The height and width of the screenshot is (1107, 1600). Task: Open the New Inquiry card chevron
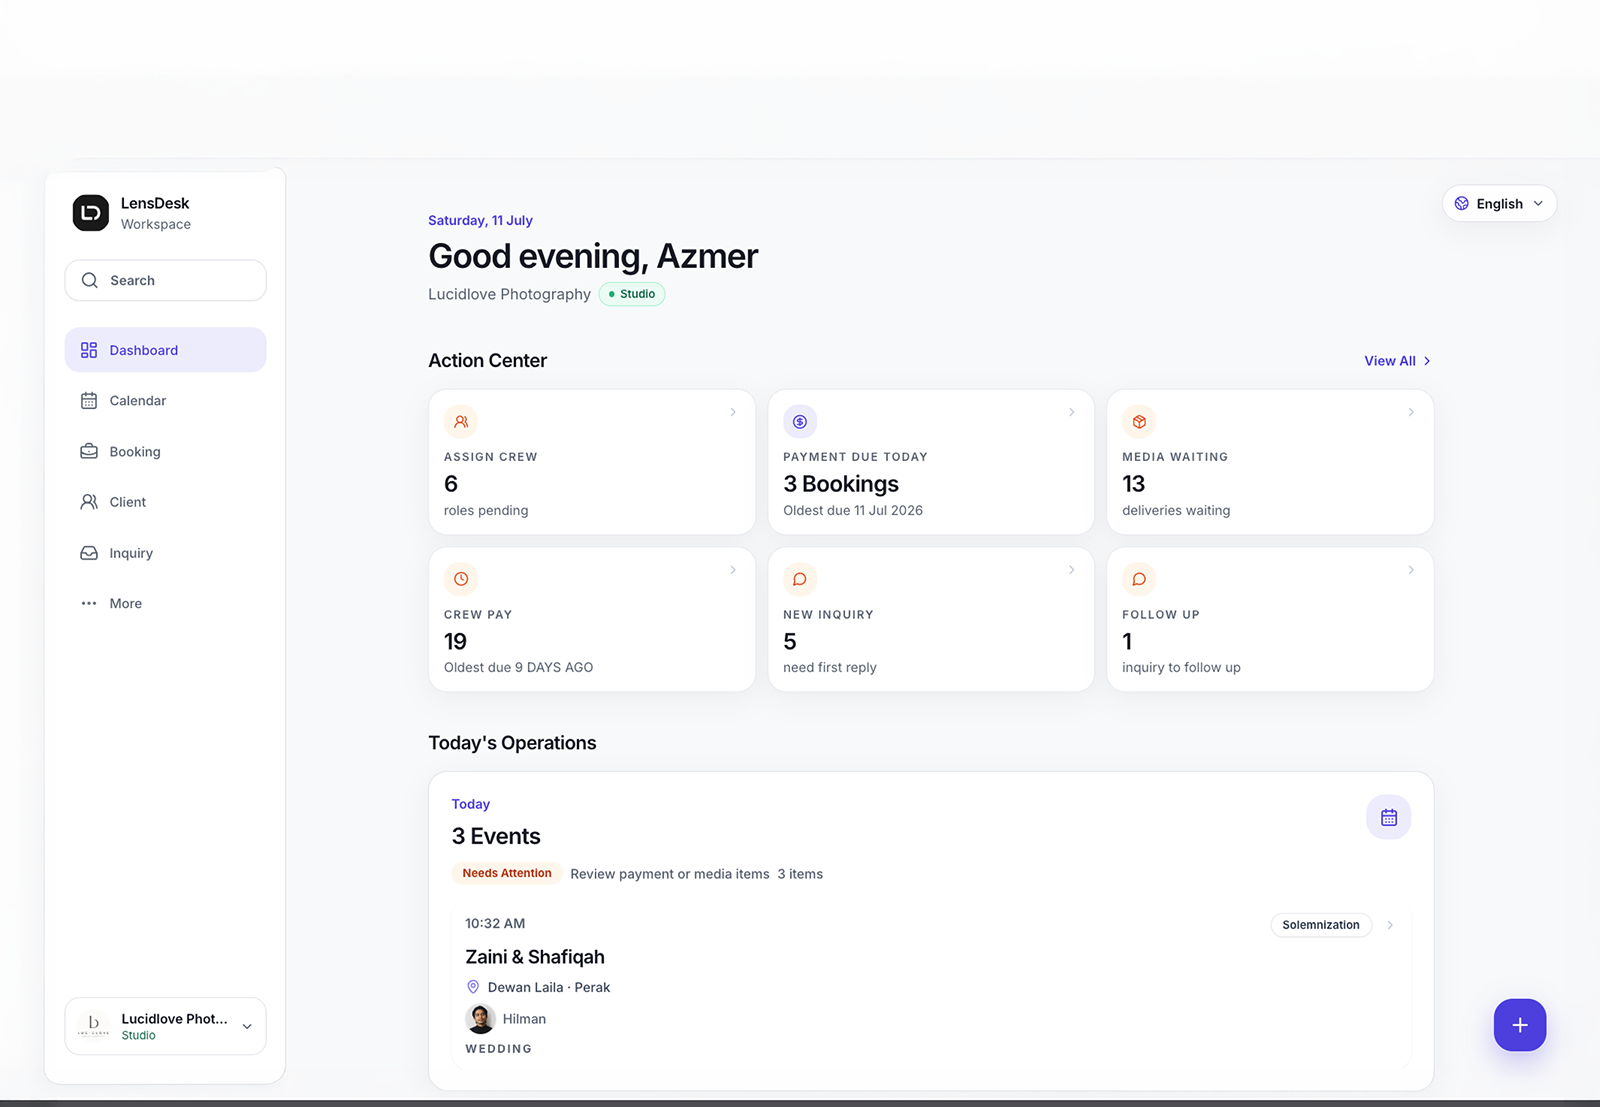click(x=1072, y=570)
